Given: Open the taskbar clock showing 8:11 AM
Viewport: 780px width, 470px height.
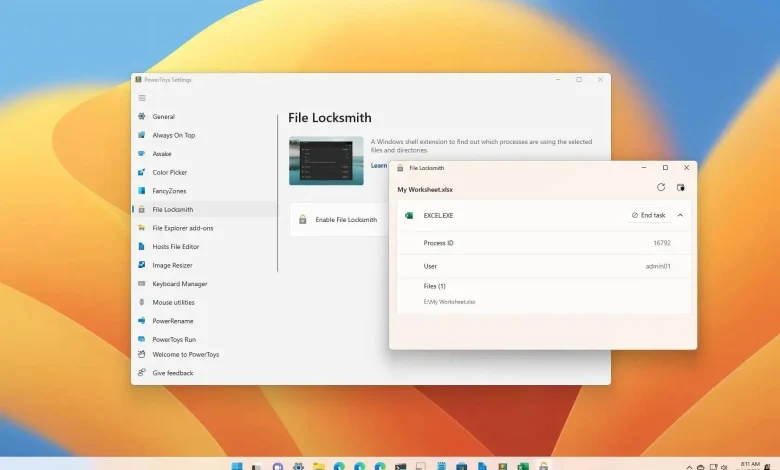Looking at the screenshot, I should pyautogui.click(x=749, y=466).
